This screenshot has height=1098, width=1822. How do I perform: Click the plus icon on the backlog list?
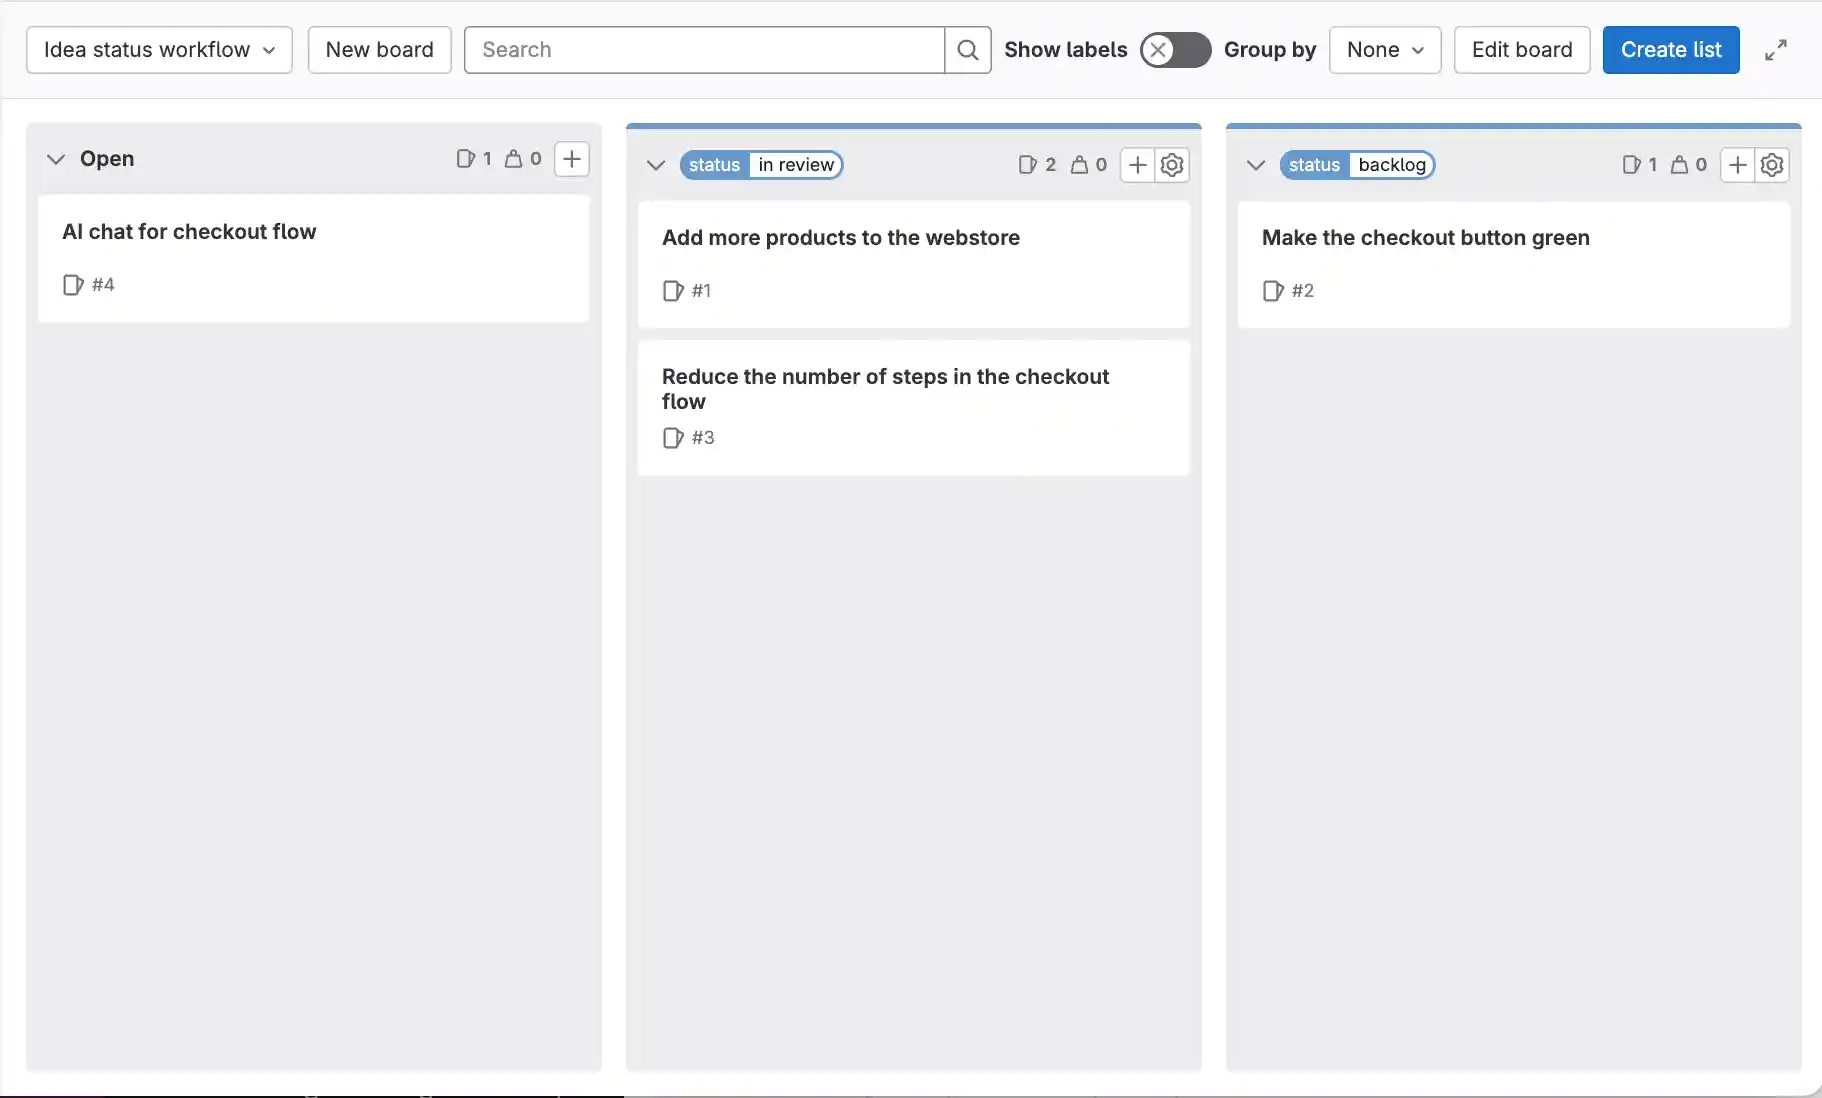pos(1737,165)
